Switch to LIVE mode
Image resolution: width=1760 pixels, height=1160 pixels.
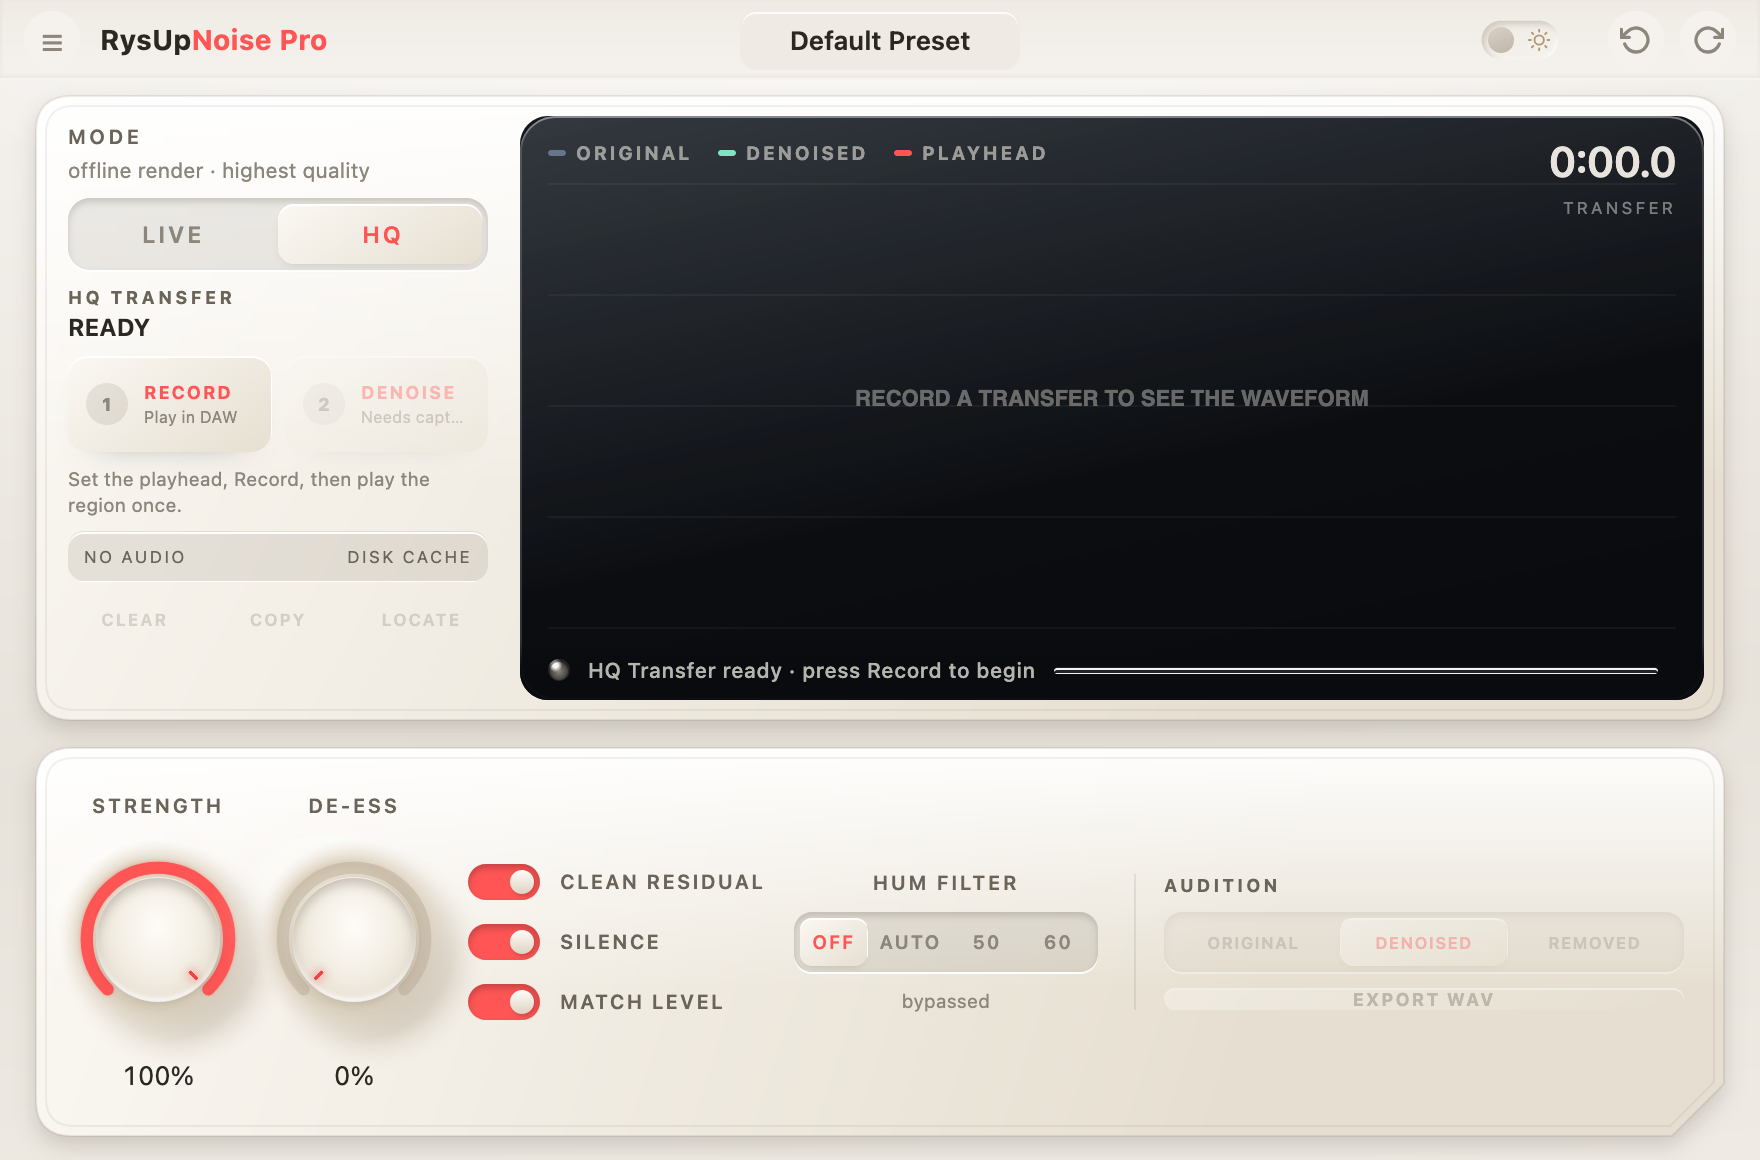pyautogui.click(x=172, y=235)
